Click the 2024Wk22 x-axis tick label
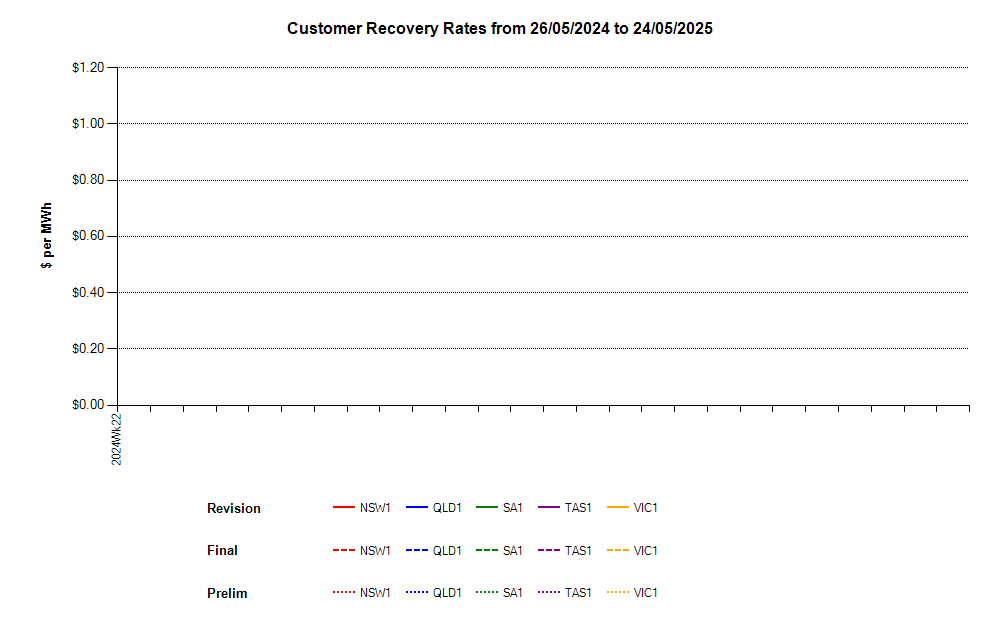 [x=117, y=438]
